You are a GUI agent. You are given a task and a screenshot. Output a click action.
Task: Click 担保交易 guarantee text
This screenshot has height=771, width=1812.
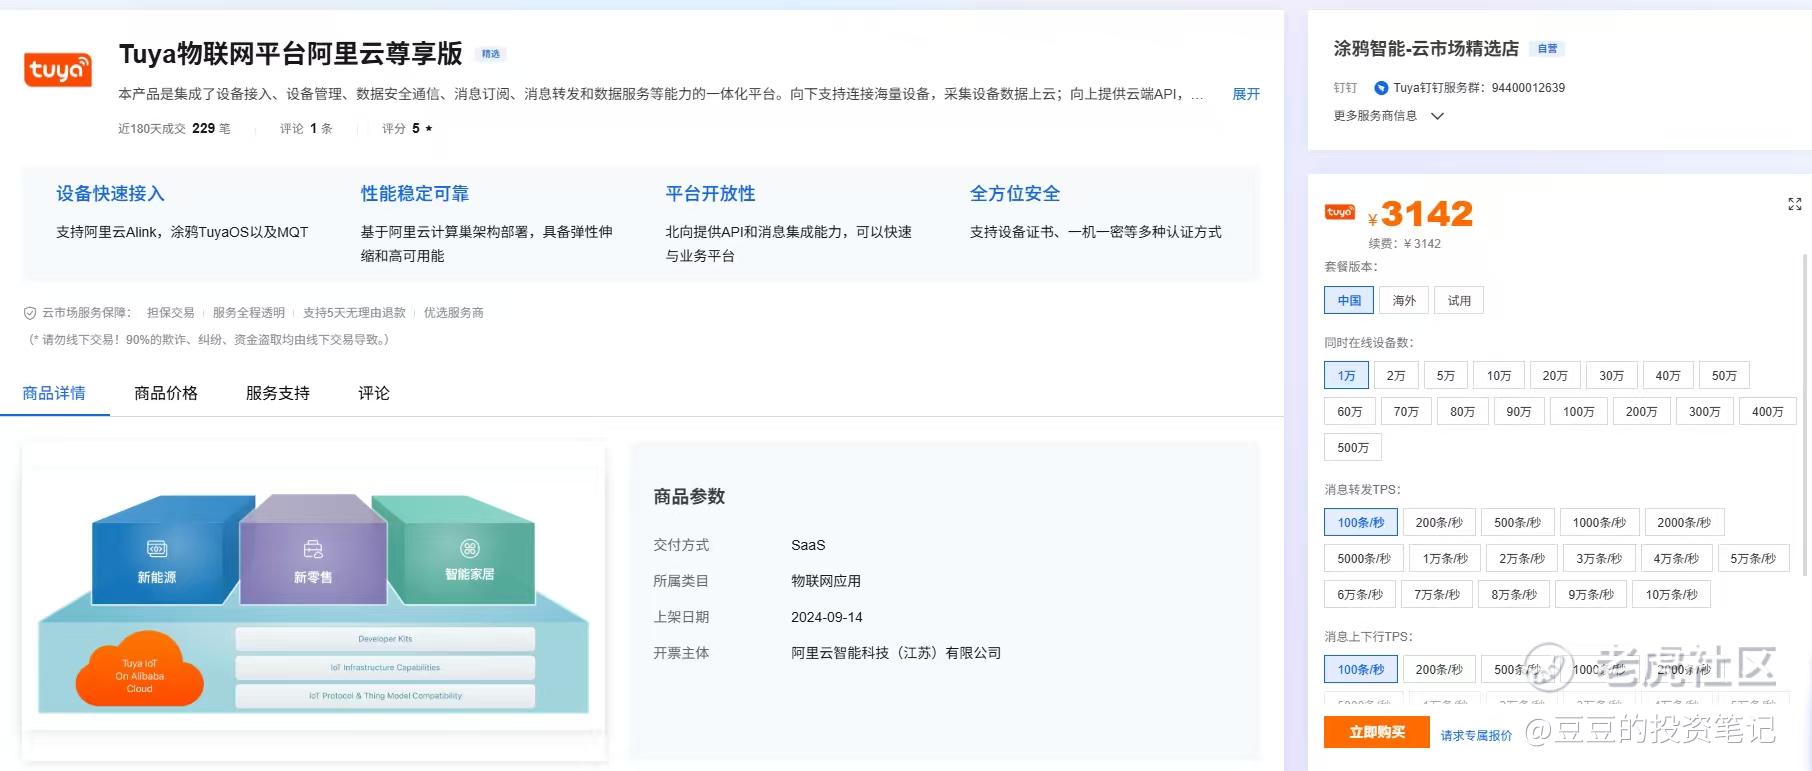171,313
